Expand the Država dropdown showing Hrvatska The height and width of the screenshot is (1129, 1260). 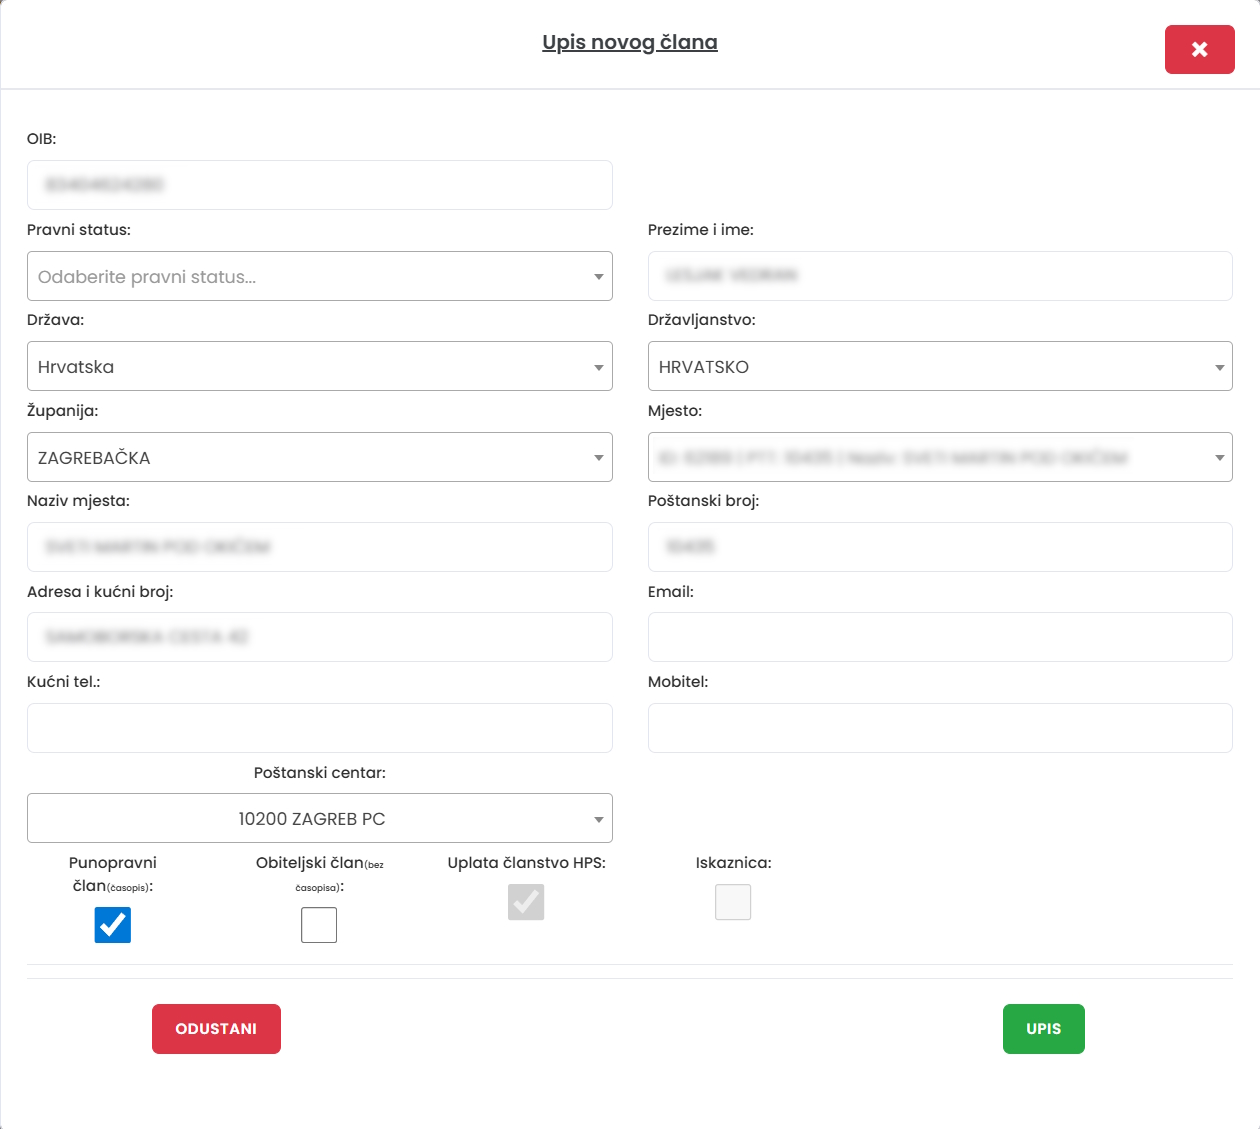(319, 367)
